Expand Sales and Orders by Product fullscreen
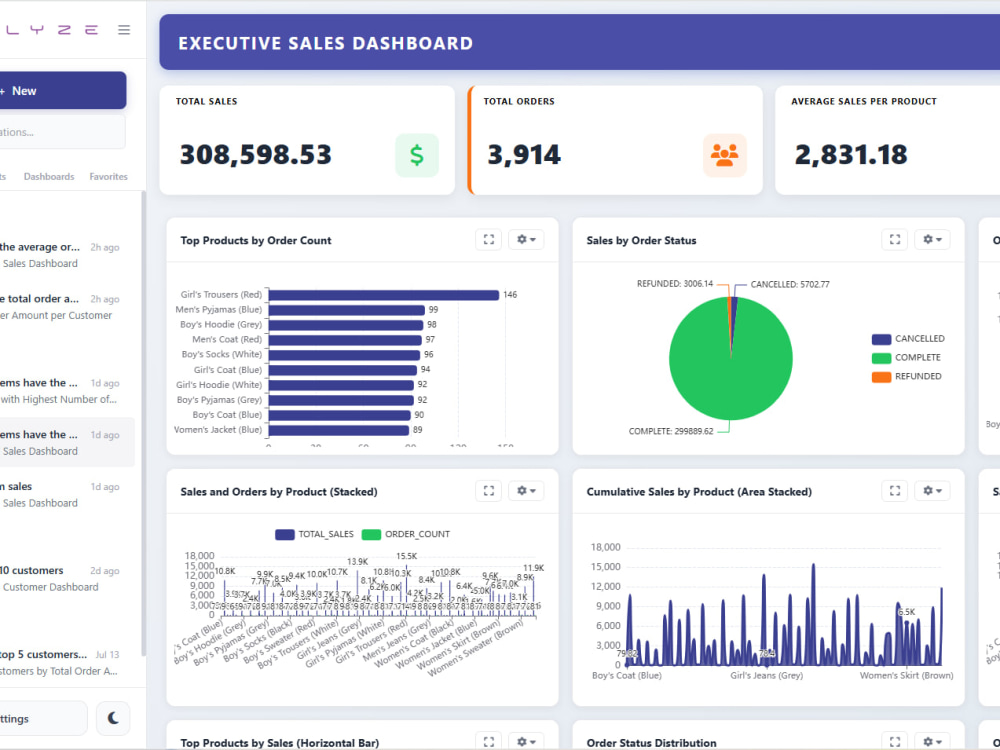This screenshot has height=750, width=1000. [489, 490]
